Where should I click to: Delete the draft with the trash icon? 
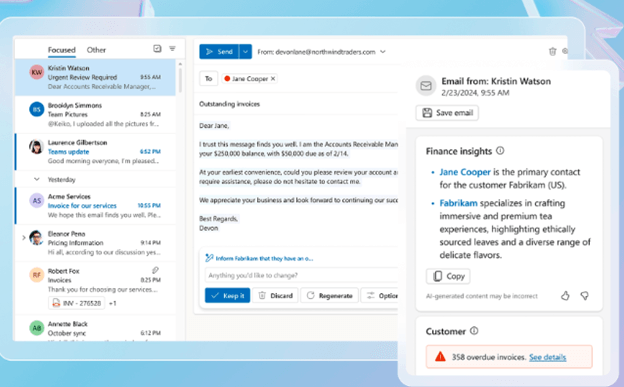(x=552, y=51)
